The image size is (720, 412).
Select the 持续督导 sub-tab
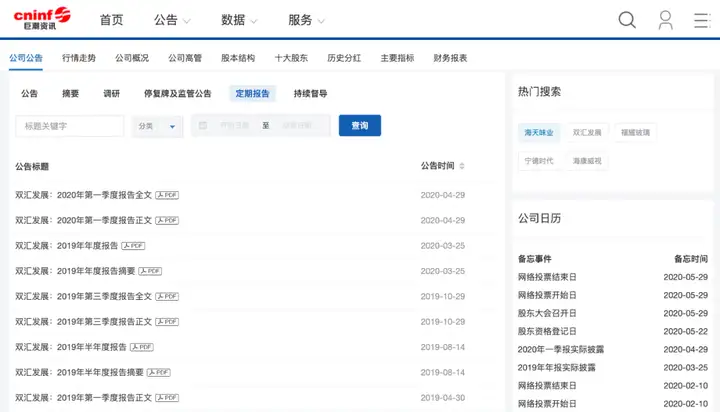click(x=310, y=93)
